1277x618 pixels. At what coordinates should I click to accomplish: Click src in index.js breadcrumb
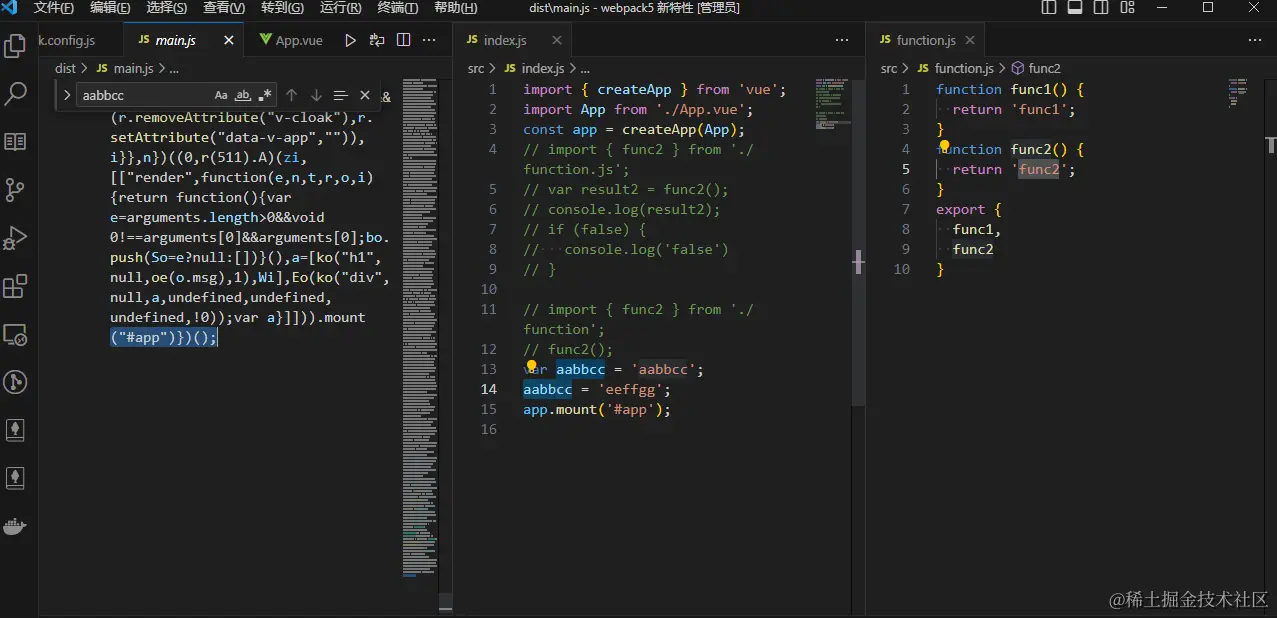(476, 68)
